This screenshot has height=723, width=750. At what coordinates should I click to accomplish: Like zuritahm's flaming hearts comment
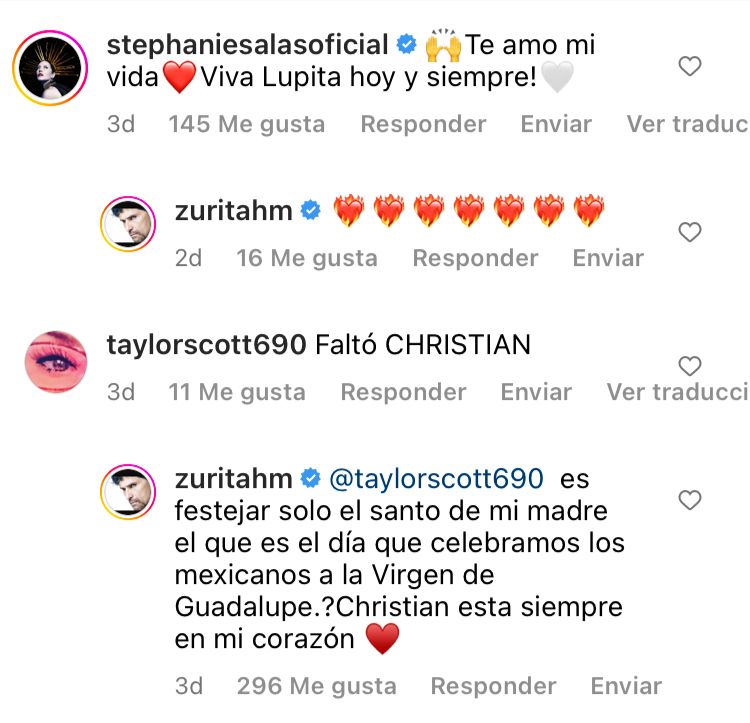point(690,232)
